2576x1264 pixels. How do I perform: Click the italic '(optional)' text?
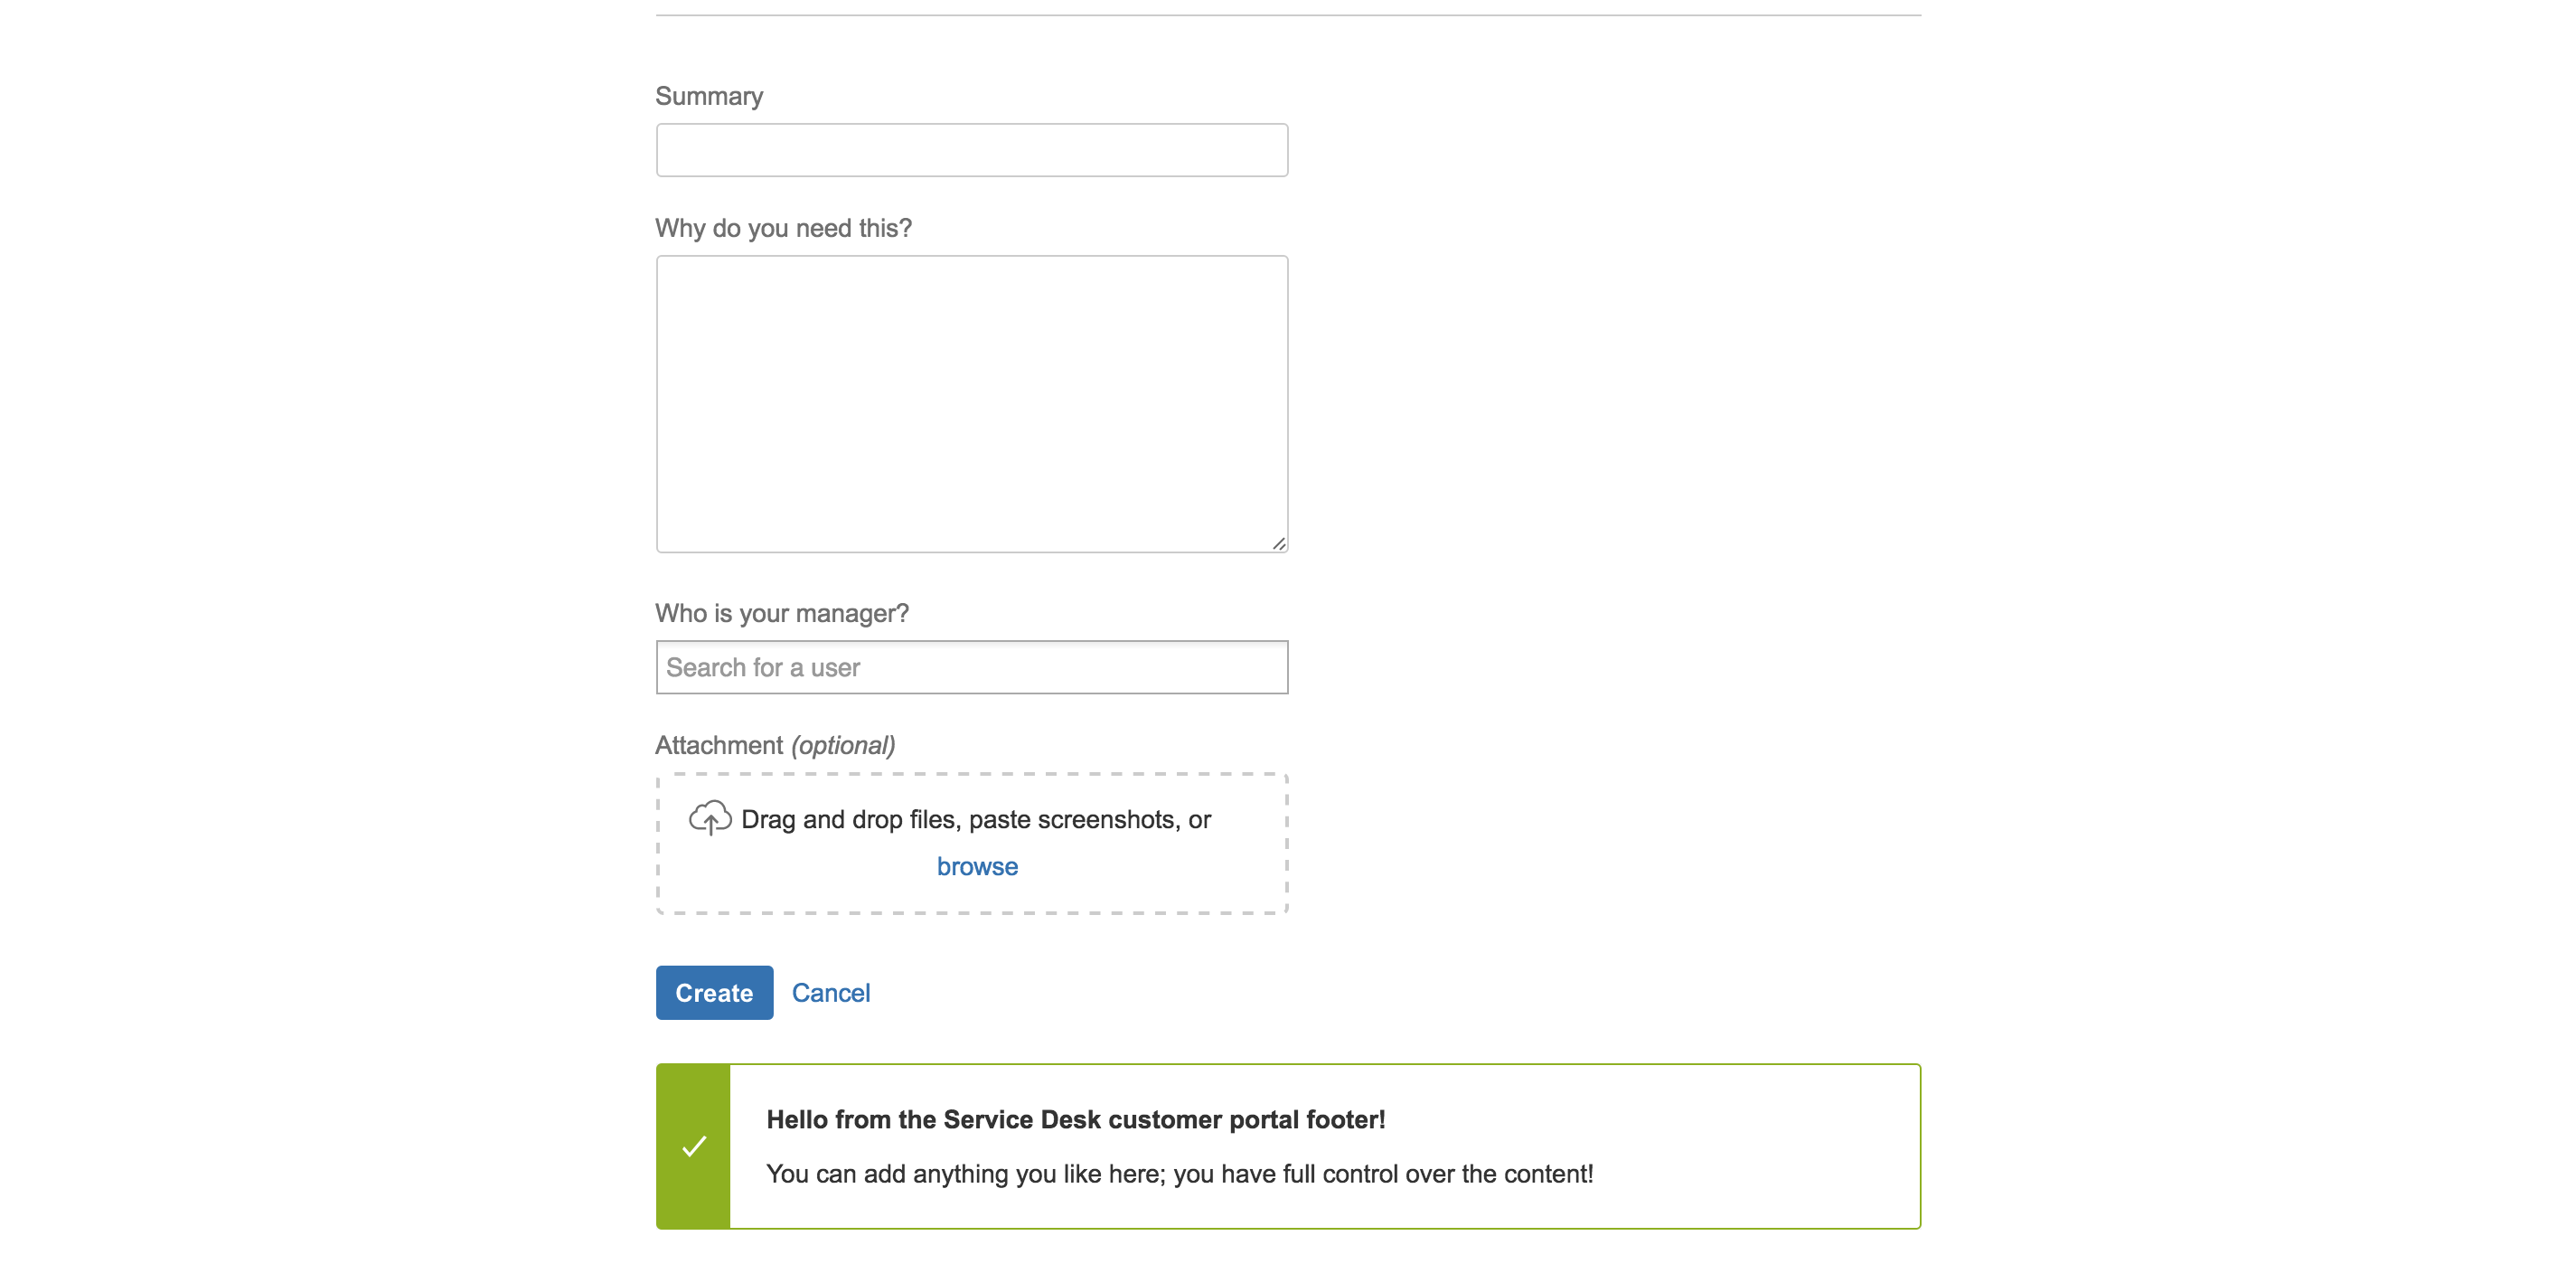843,745
